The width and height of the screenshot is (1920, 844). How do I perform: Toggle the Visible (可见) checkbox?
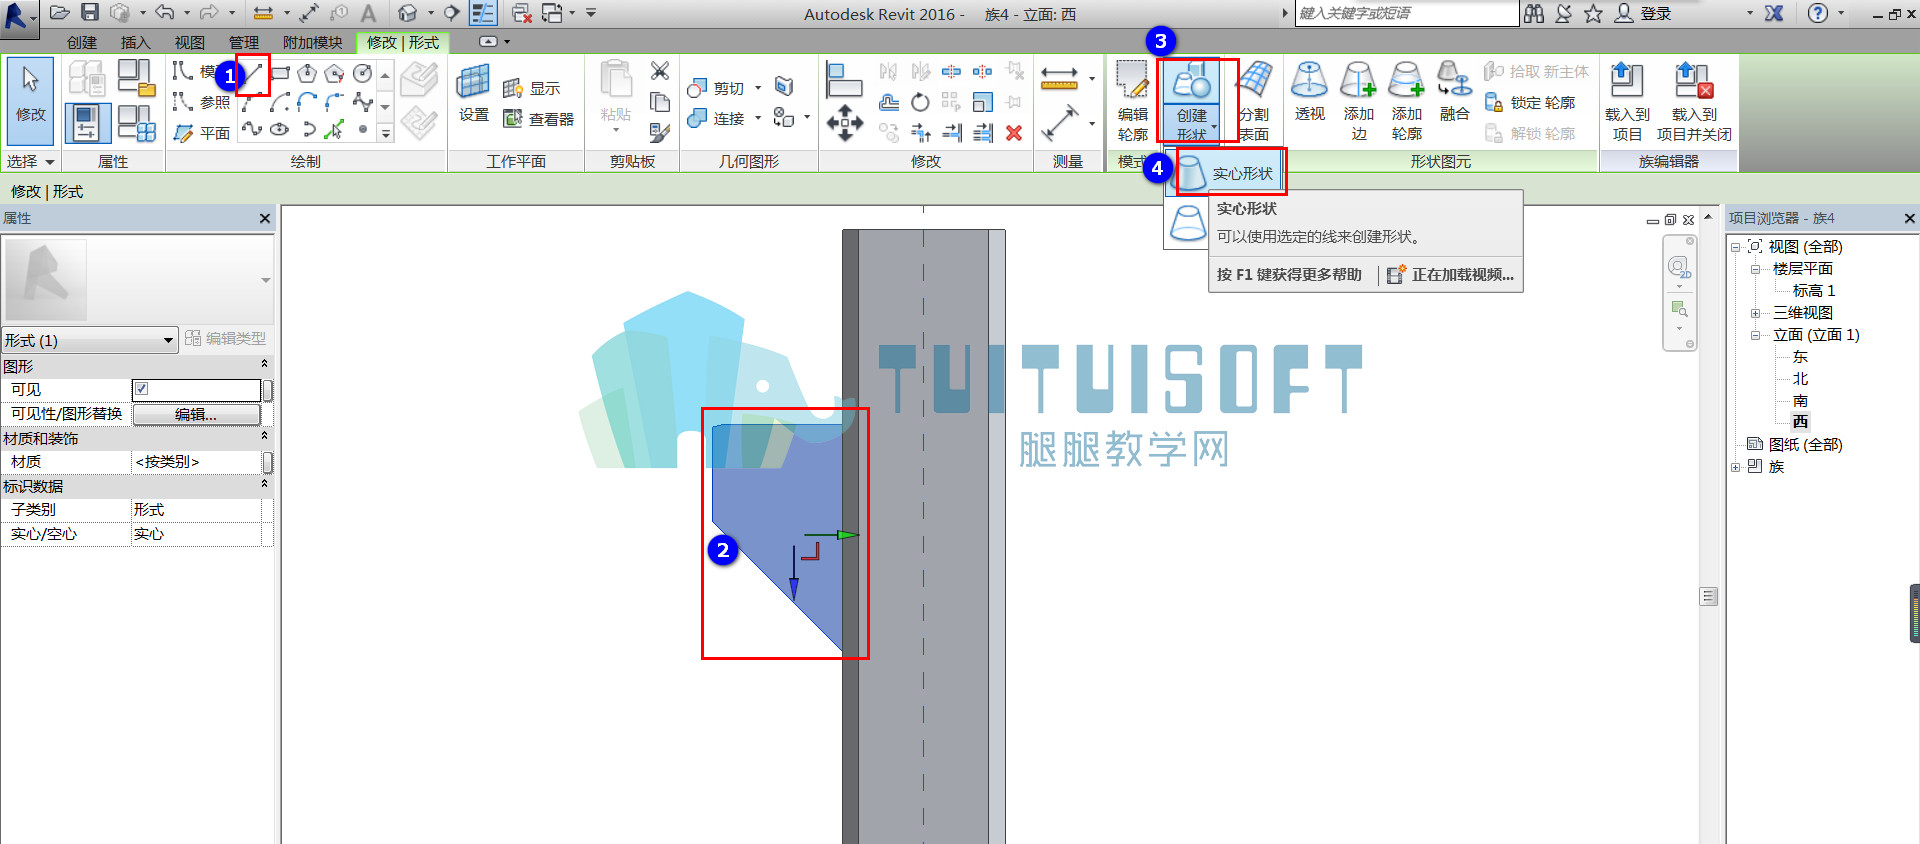[x=141, y=389]
